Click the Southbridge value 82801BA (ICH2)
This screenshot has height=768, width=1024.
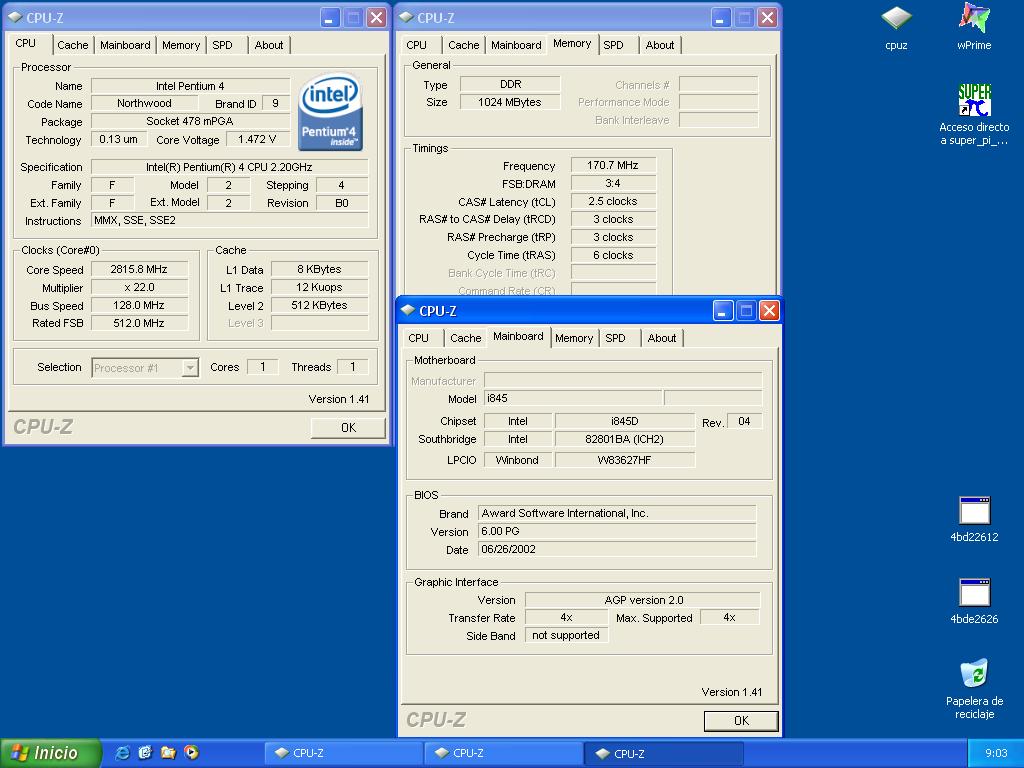625,439
